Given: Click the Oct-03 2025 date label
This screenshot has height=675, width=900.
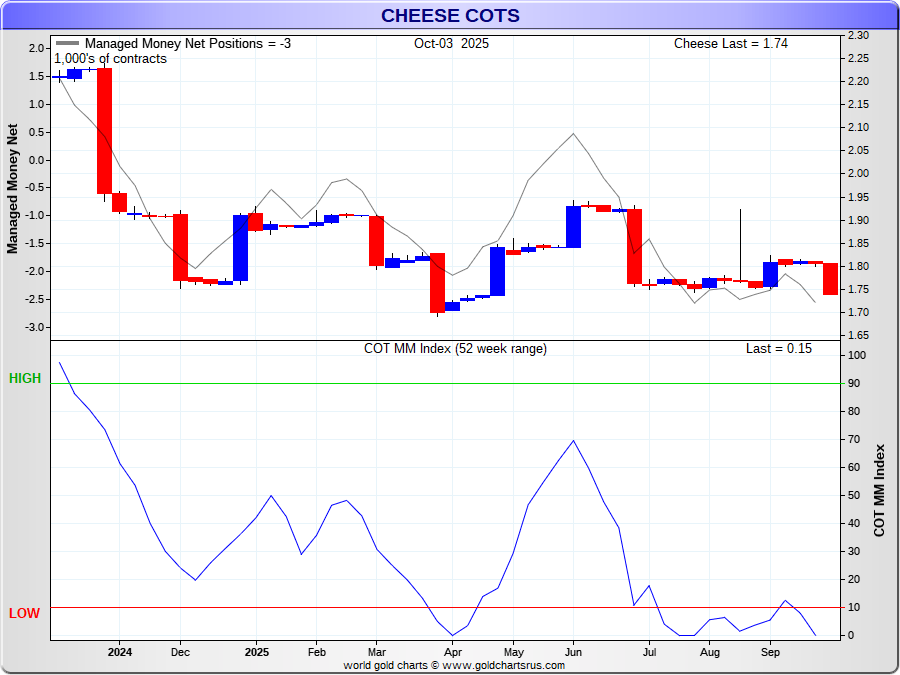Looking at the screenshot, I should 451,44.
